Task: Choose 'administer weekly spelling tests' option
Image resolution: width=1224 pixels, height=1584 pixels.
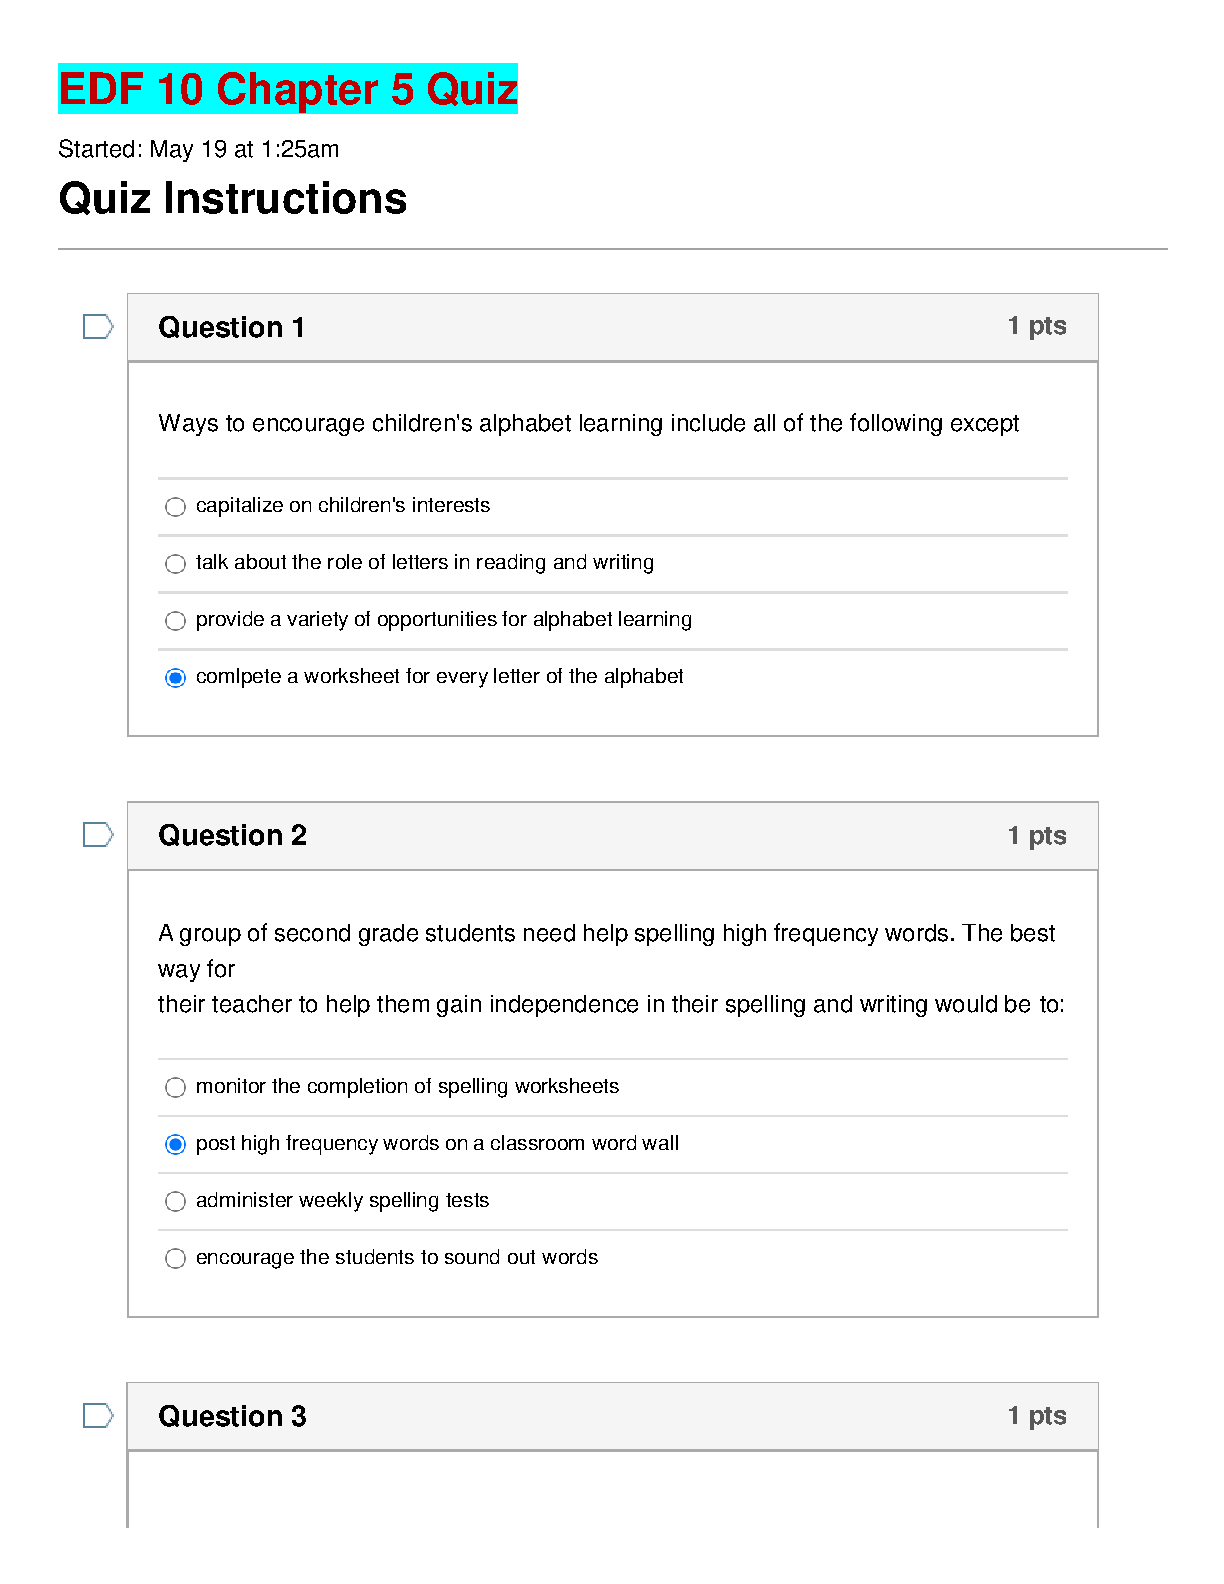Action: coord(175,1202)
